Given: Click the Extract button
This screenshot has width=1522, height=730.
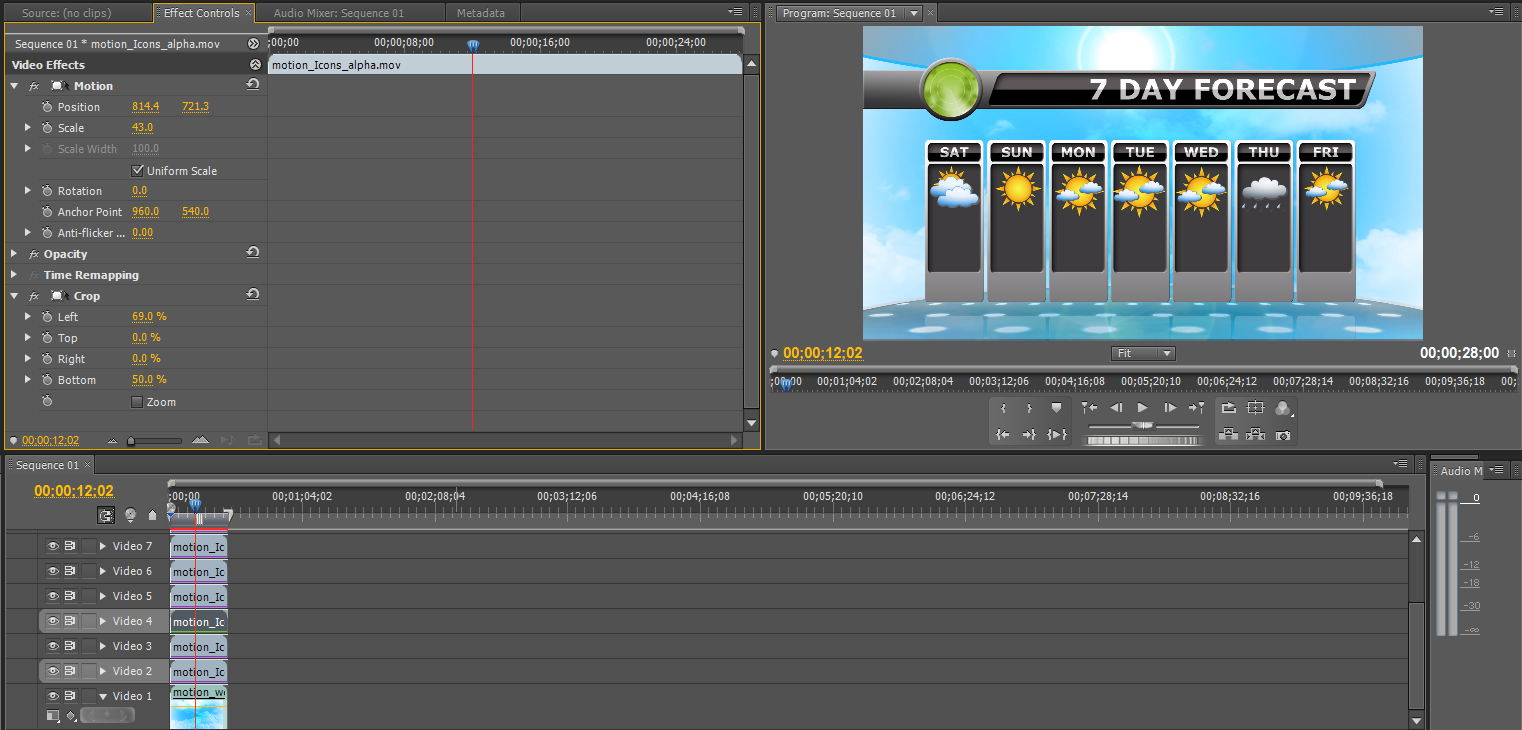Looking at the screenshot, I should pyautogui.click(x=1256, y=434).
